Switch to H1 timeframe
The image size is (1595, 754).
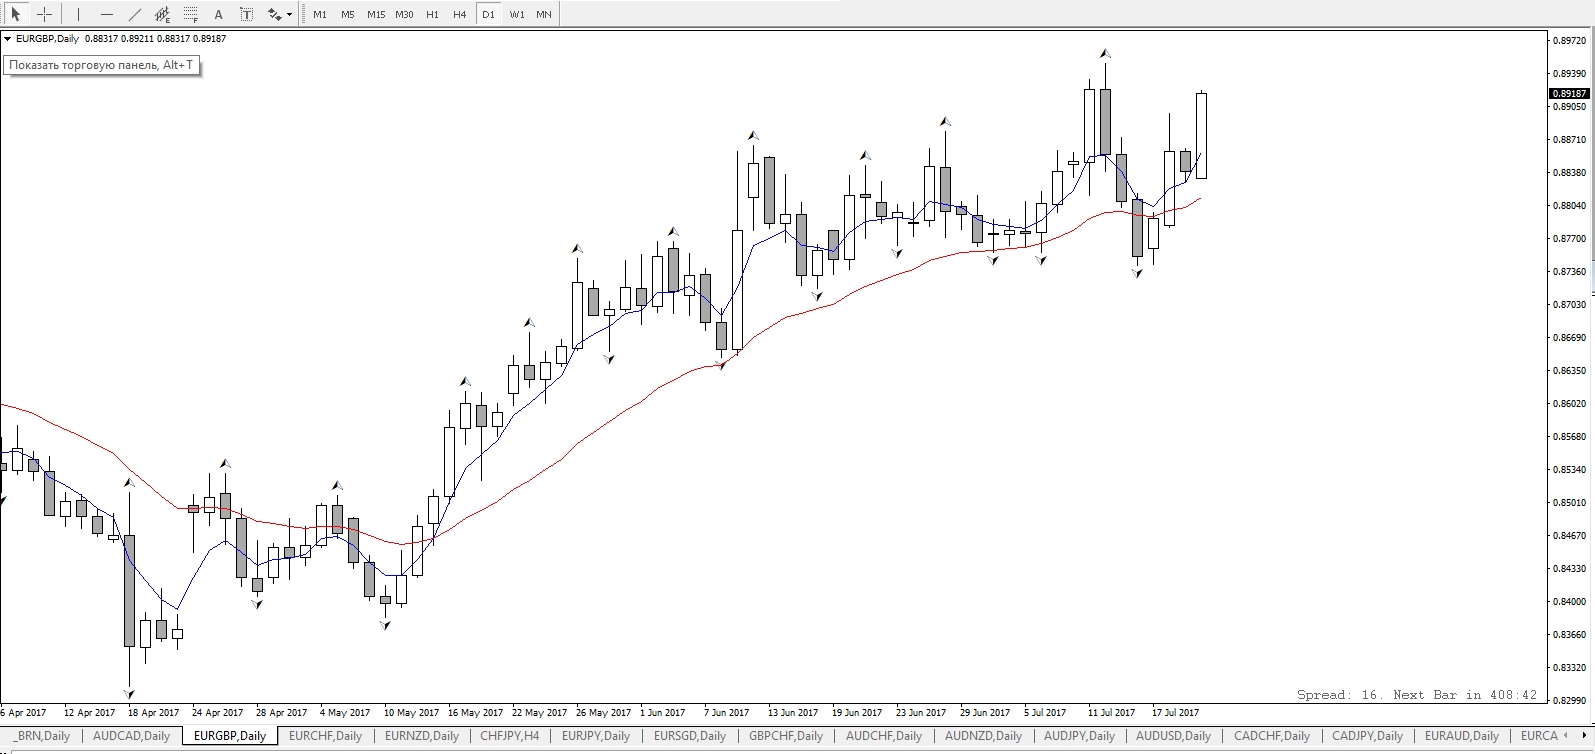432,14
